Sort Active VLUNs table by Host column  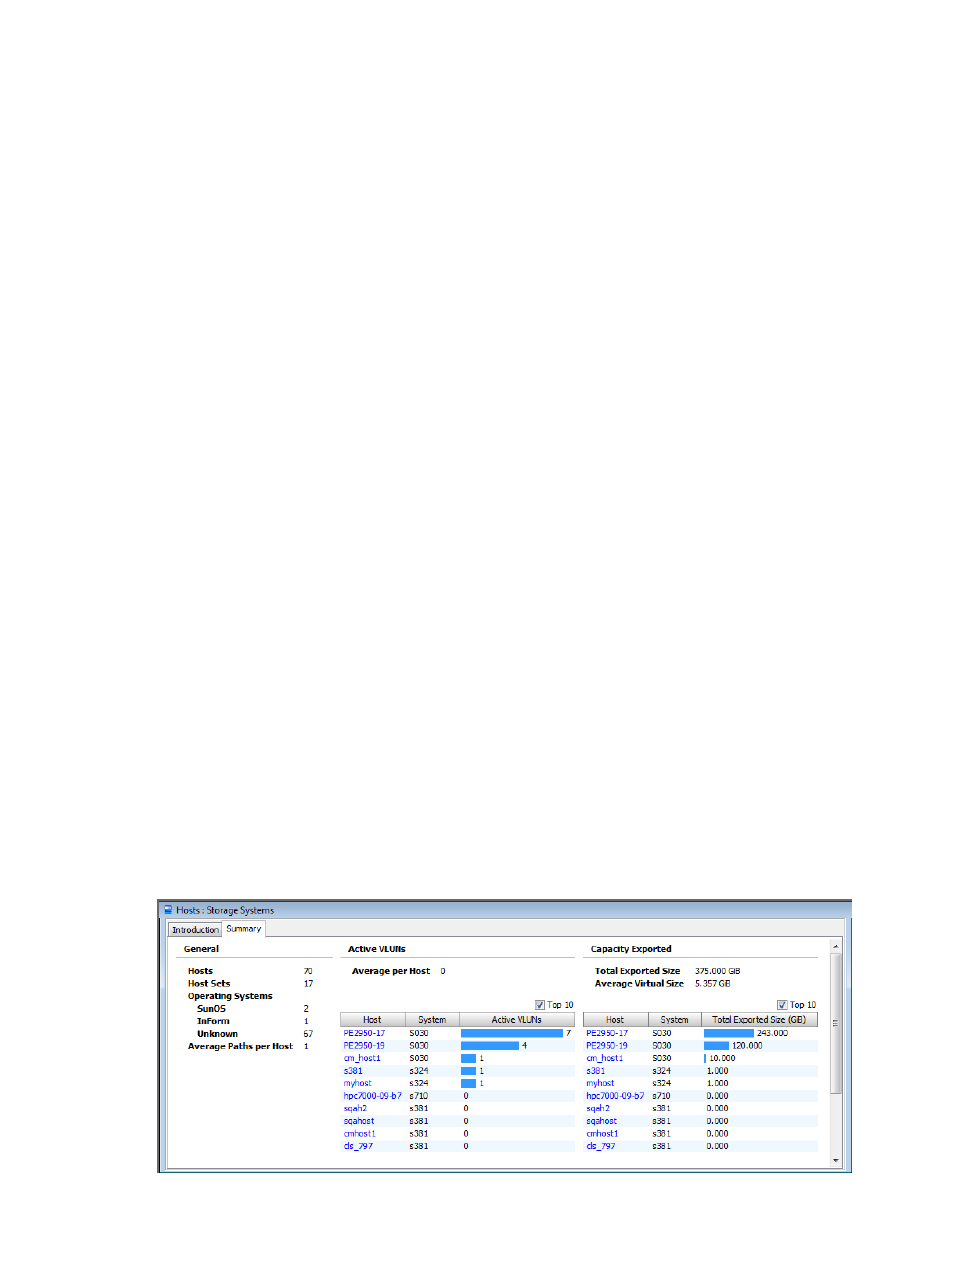(x=372, y=1020)
